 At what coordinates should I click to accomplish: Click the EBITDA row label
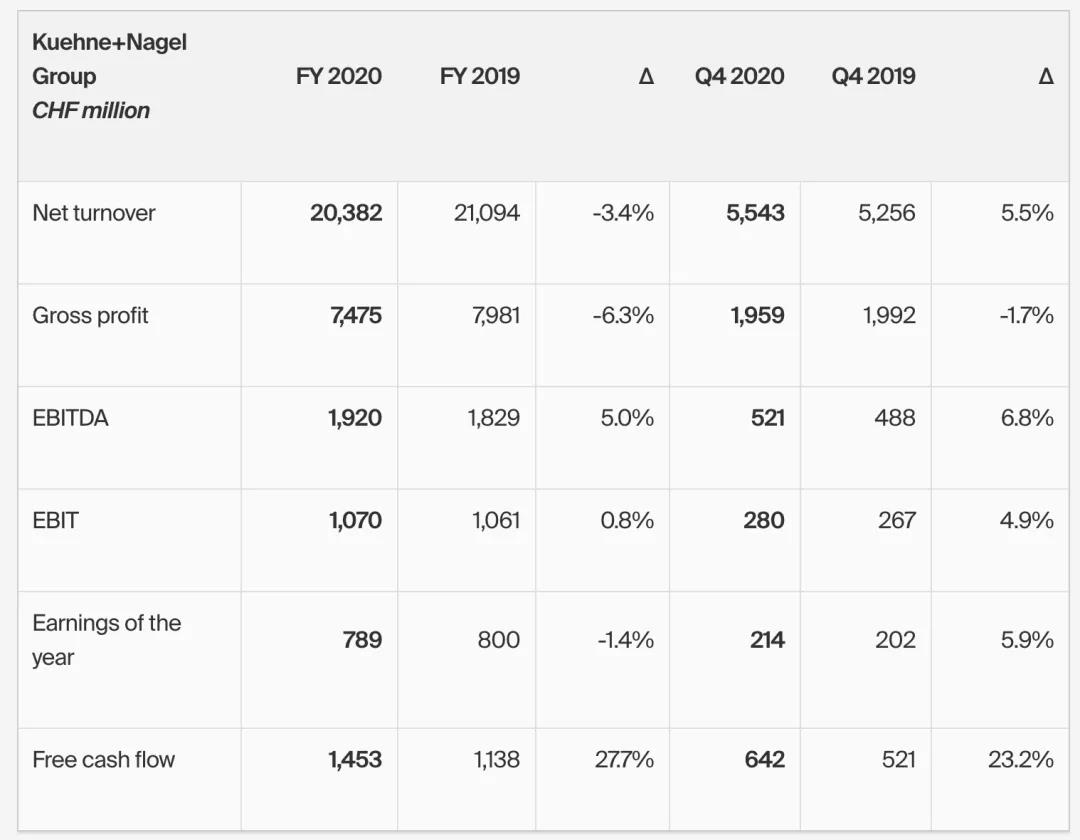[70, 418]
